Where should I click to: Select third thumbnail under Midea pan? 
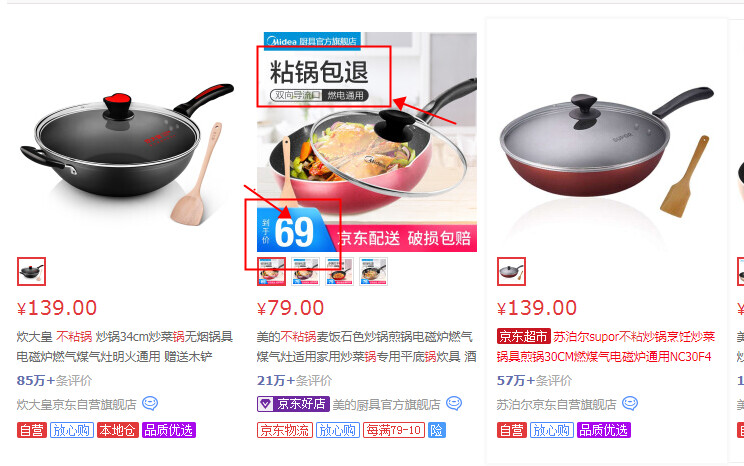click(x=339, y=271)
